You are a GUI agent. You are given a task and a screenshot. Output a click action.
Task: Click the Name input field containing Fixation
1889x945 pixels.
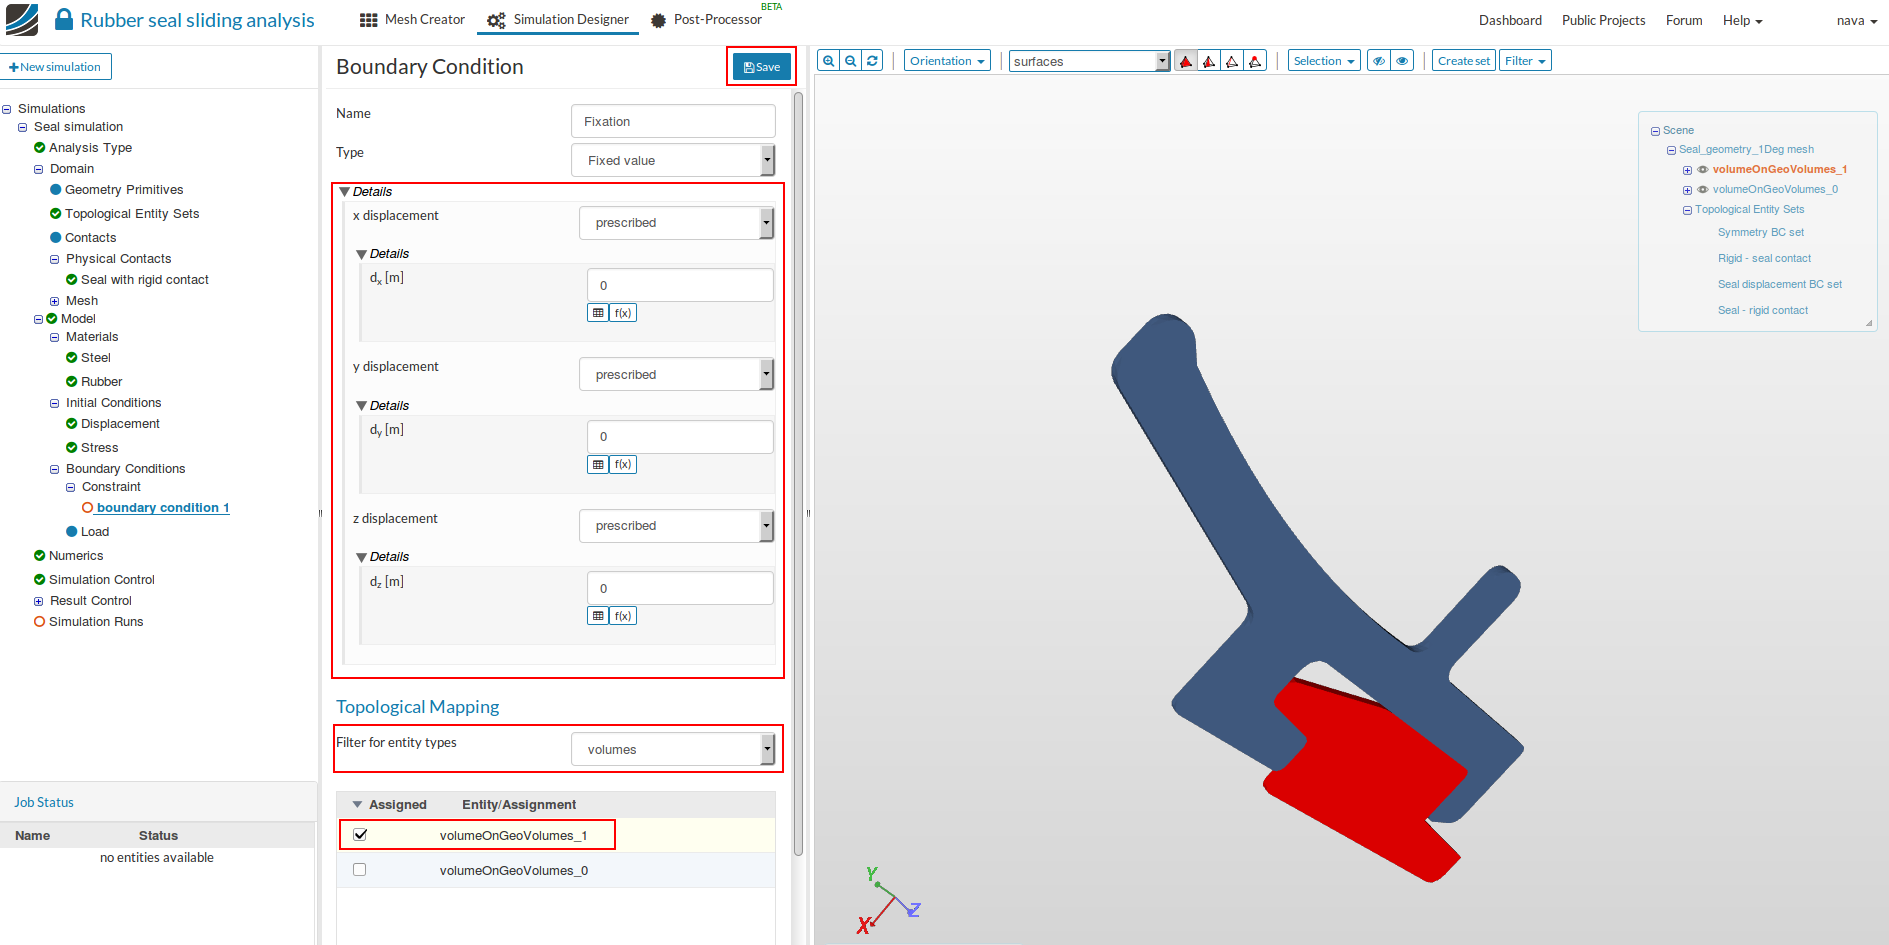tap(673, 121)
